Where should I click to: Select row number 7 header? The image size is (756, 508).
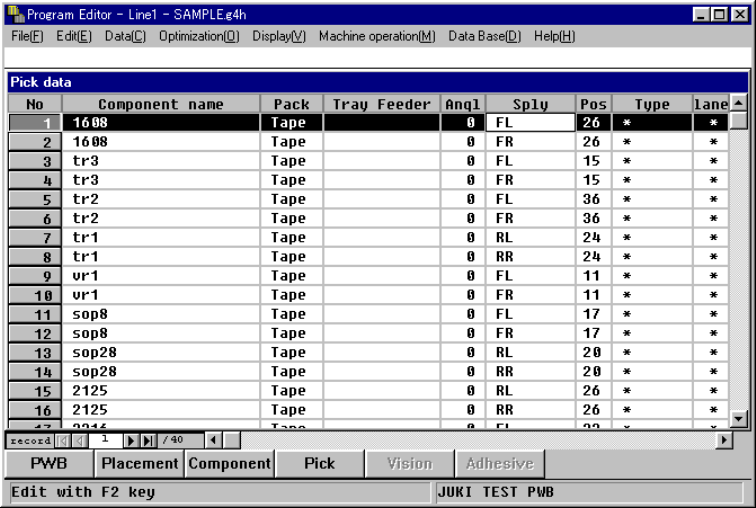click(x=35, y=238)
